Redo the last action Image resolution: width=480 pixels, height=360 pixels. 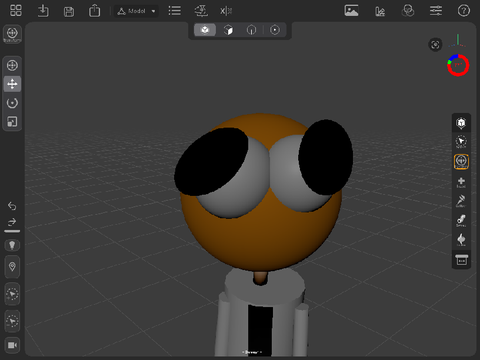(x=12, y=222)
